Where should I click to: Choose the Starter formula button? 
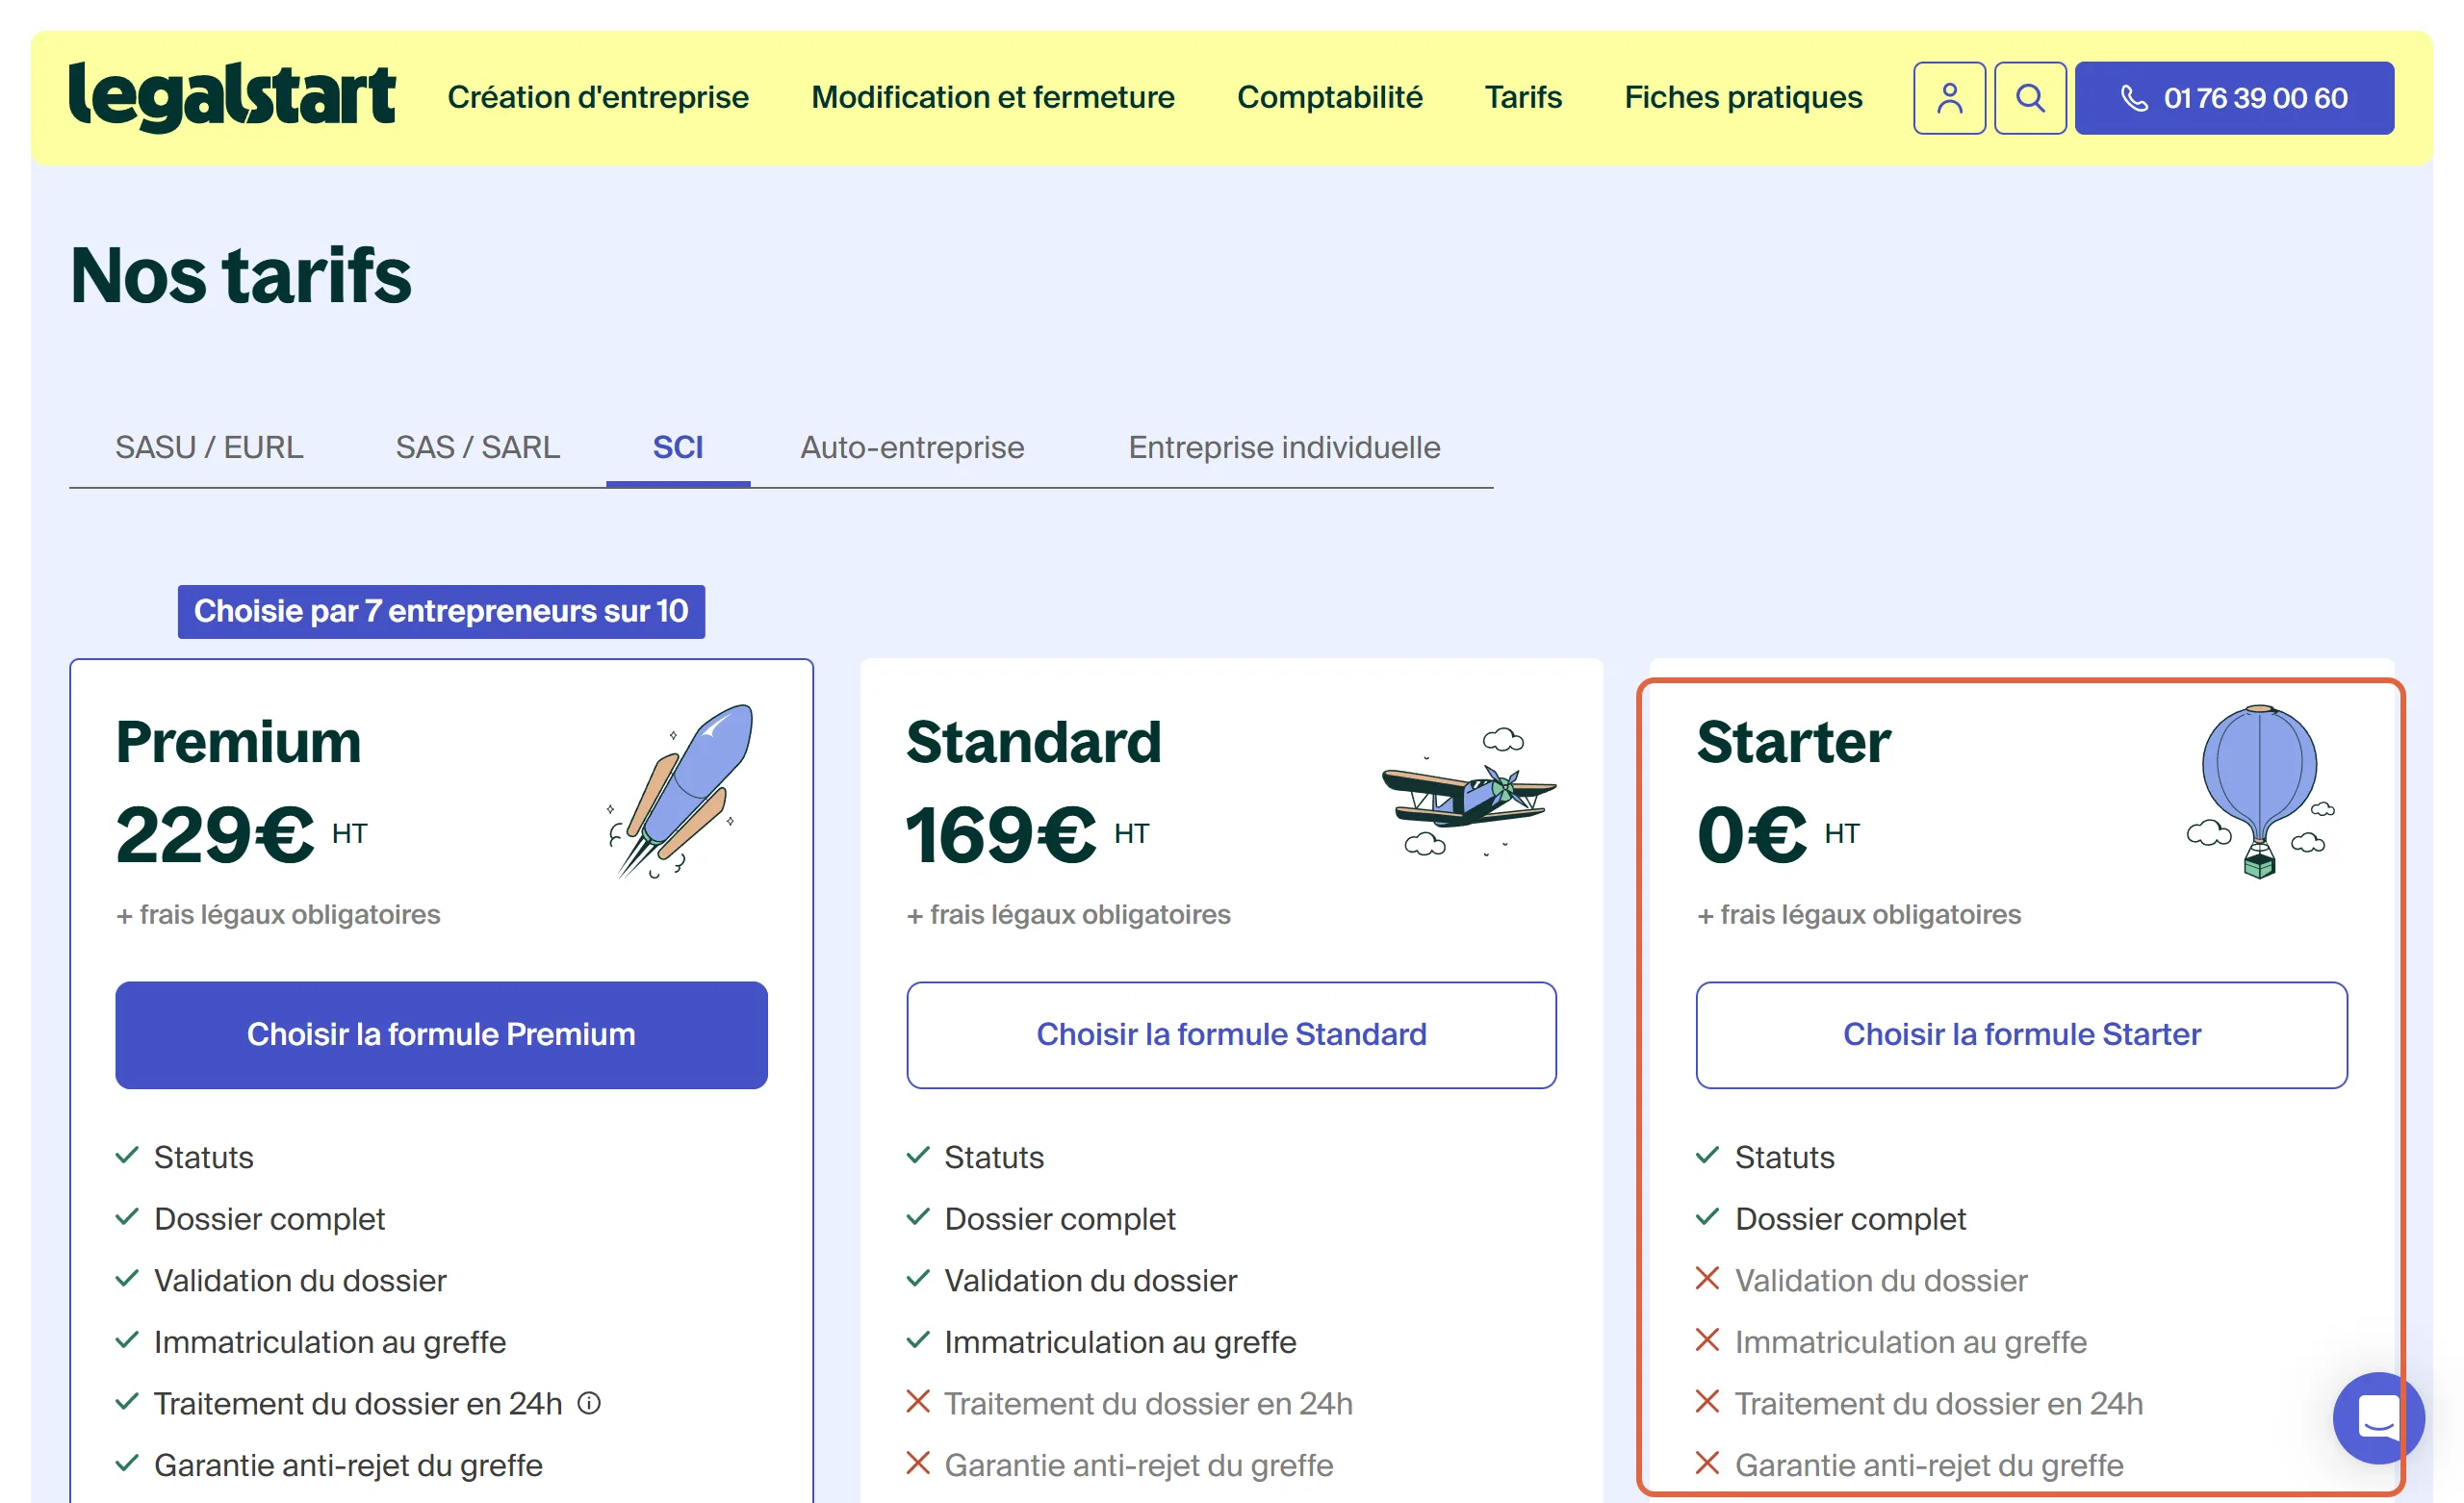[2021, 1034]
